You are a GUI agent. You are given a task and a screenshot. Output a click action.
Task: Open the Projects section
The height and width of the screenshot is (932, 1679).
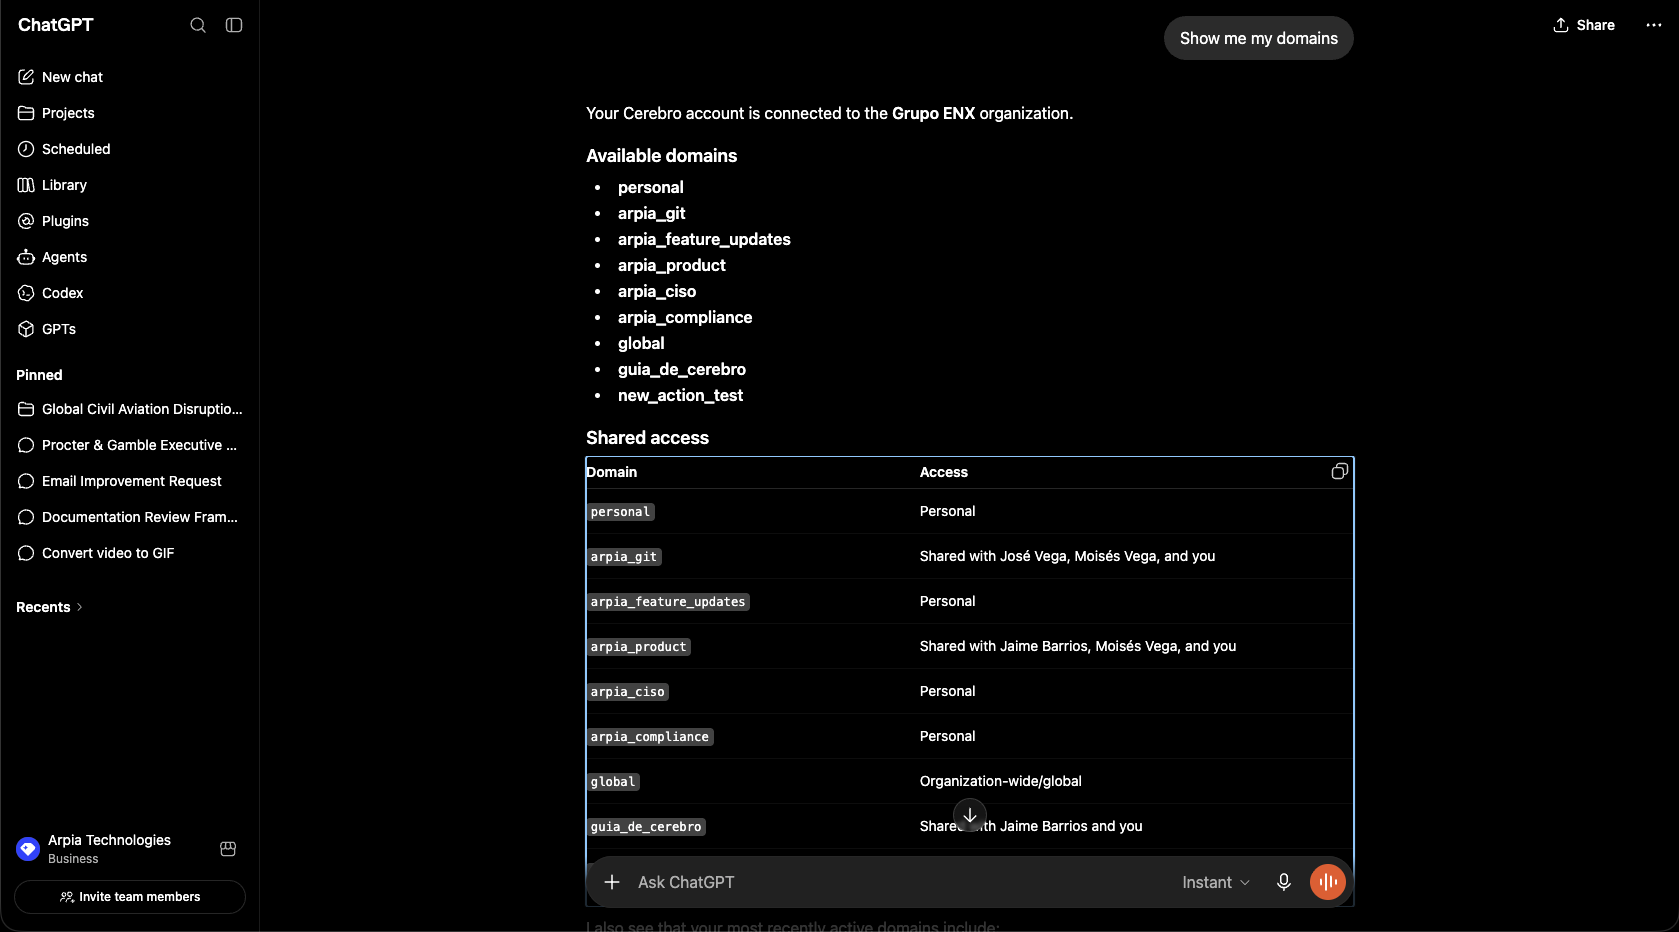pyautogui.click(x=130, y=113)
